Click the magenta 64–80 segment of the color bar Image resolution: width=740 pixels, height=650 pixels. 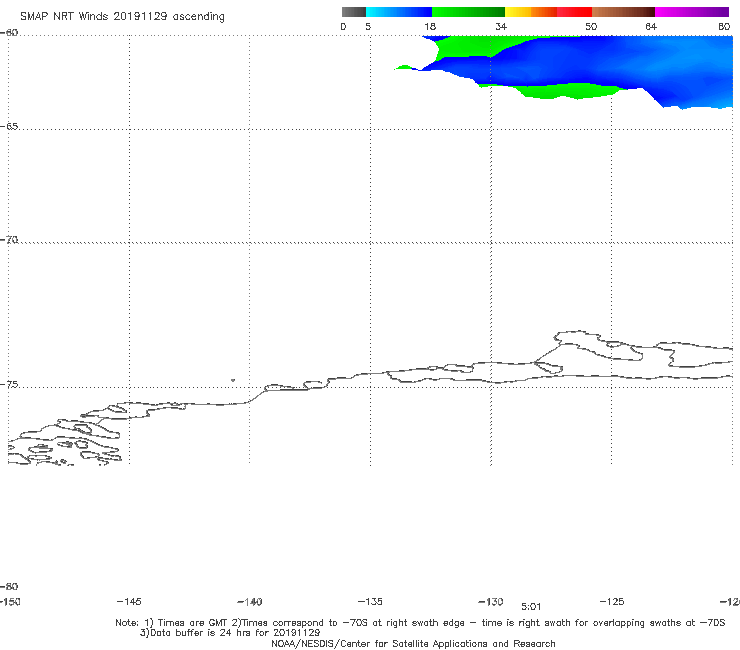coord(692,12)
